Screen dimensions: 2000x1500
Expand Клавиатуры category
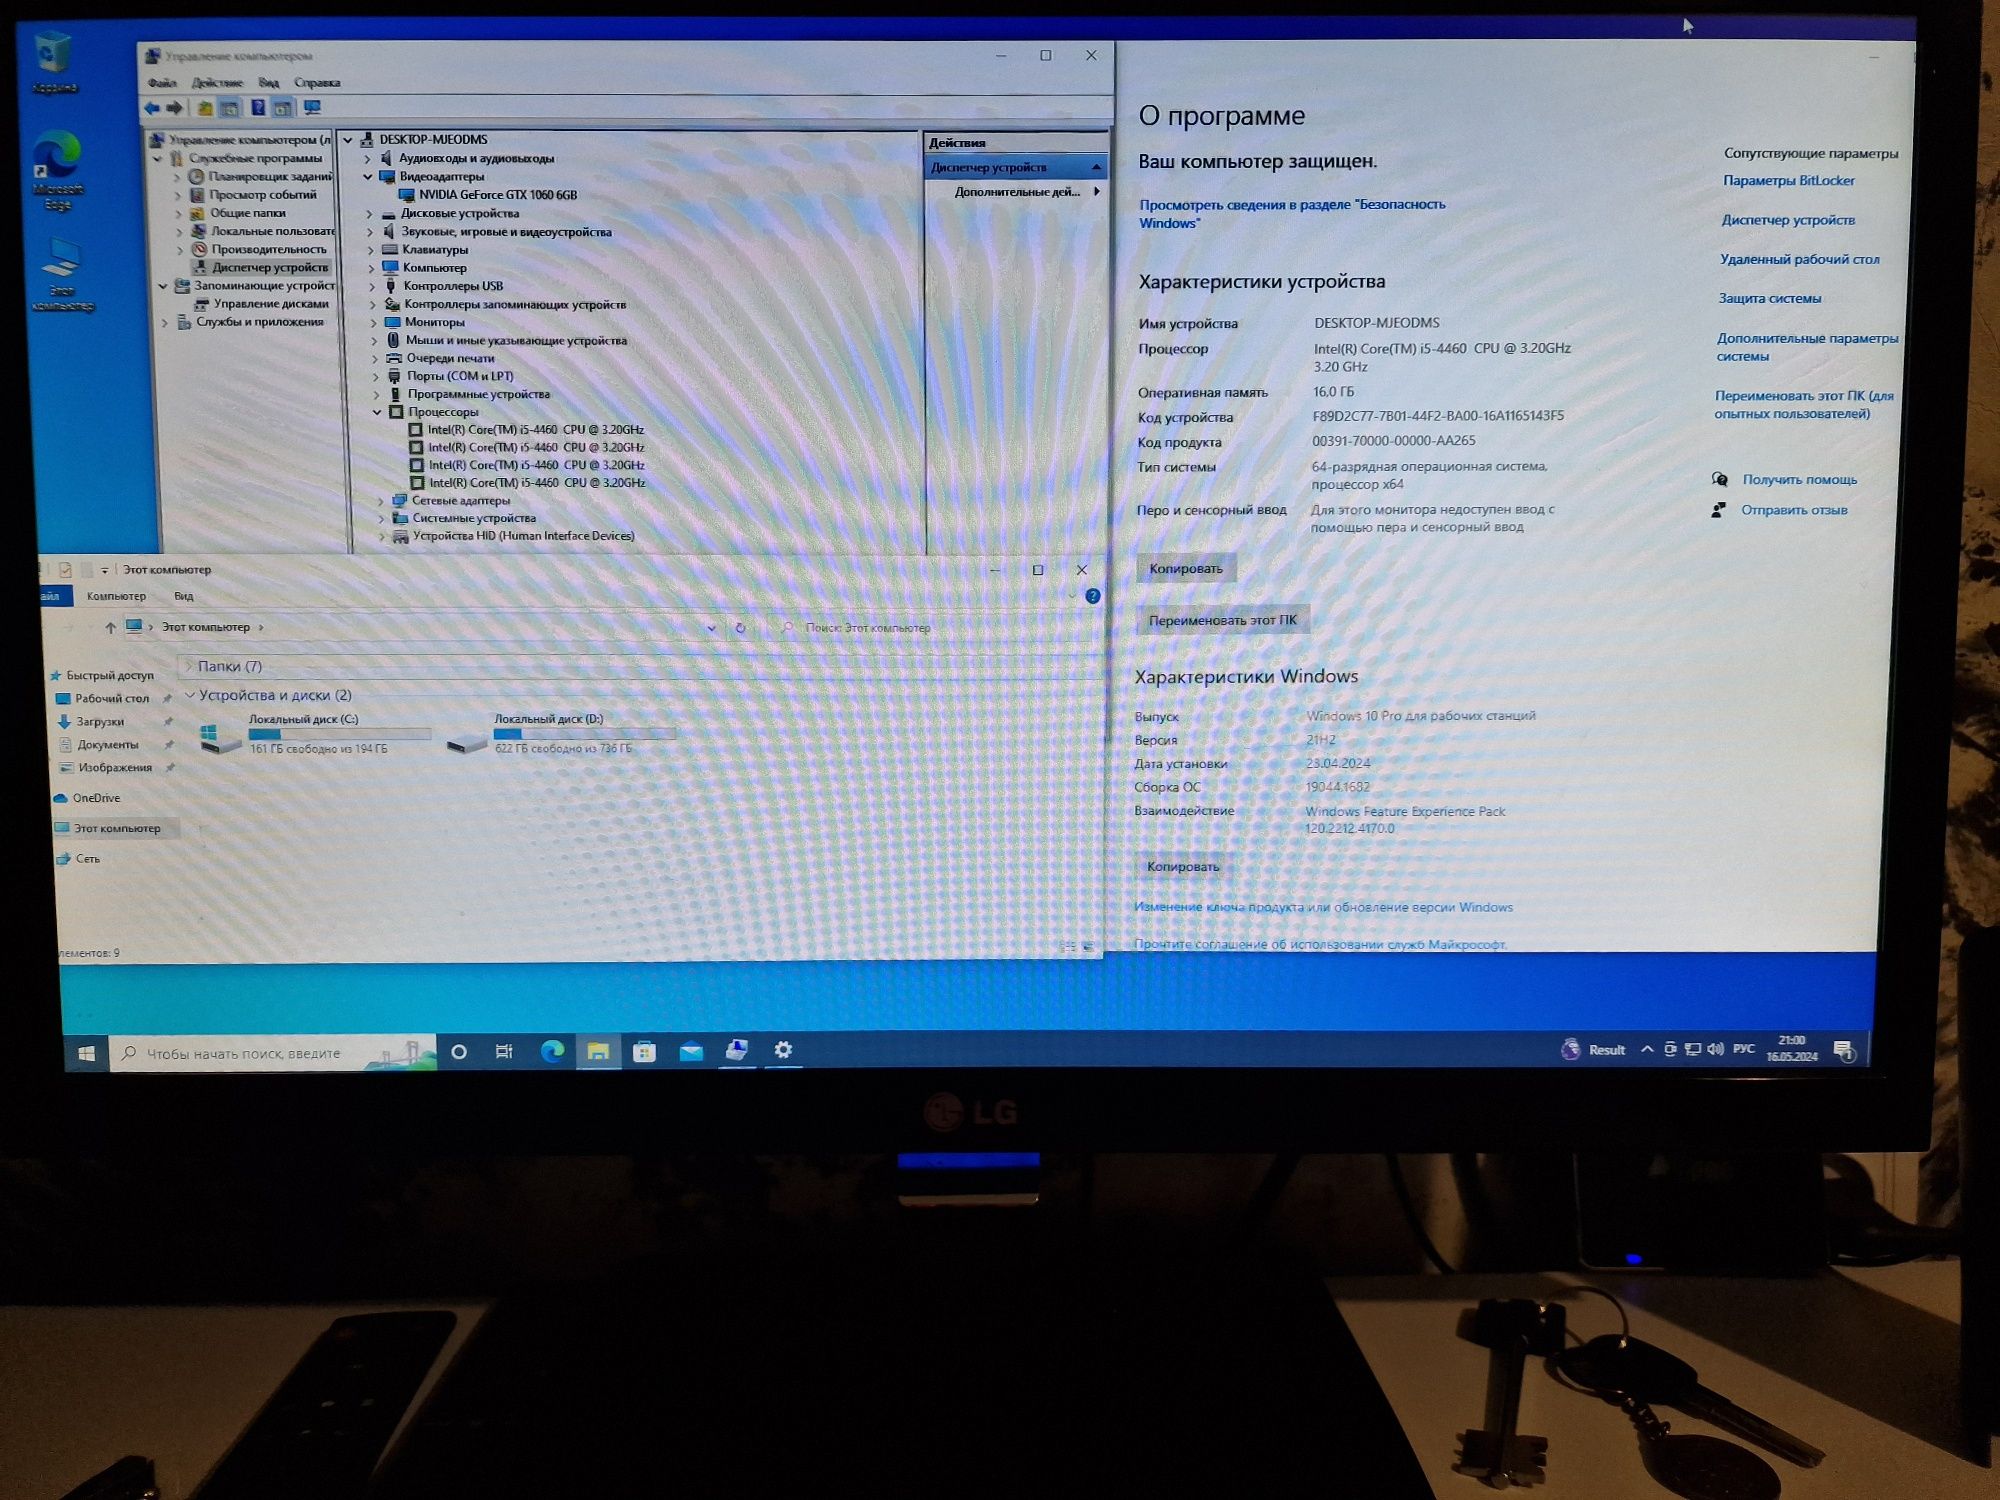pos(370,250)
